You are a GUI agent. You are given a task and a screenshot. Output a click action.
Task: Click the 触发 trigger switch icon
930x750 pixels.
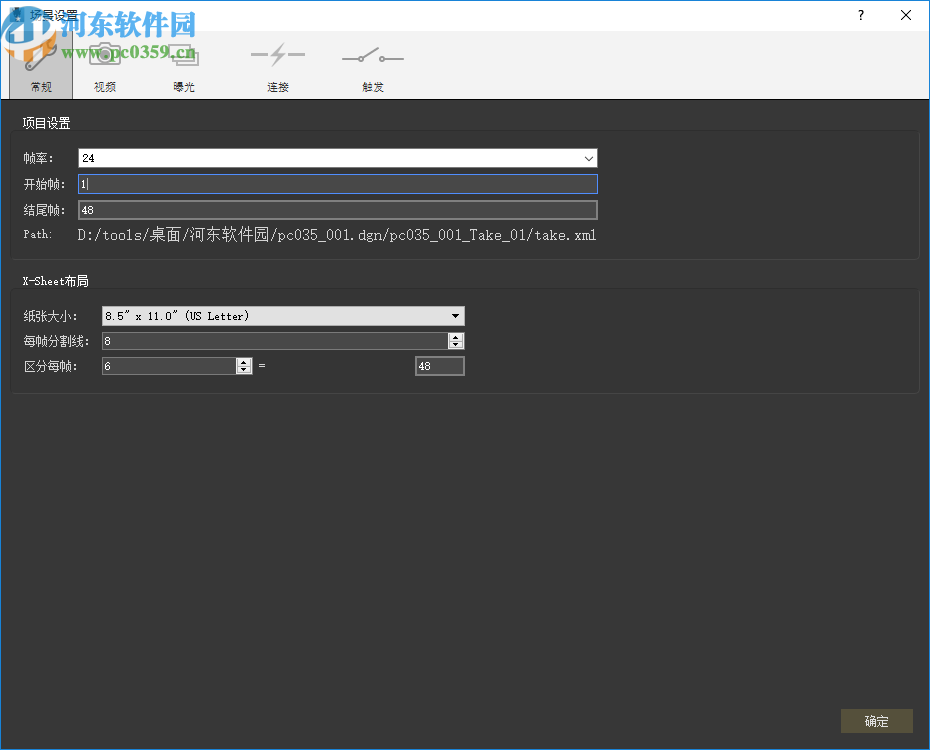372,55
